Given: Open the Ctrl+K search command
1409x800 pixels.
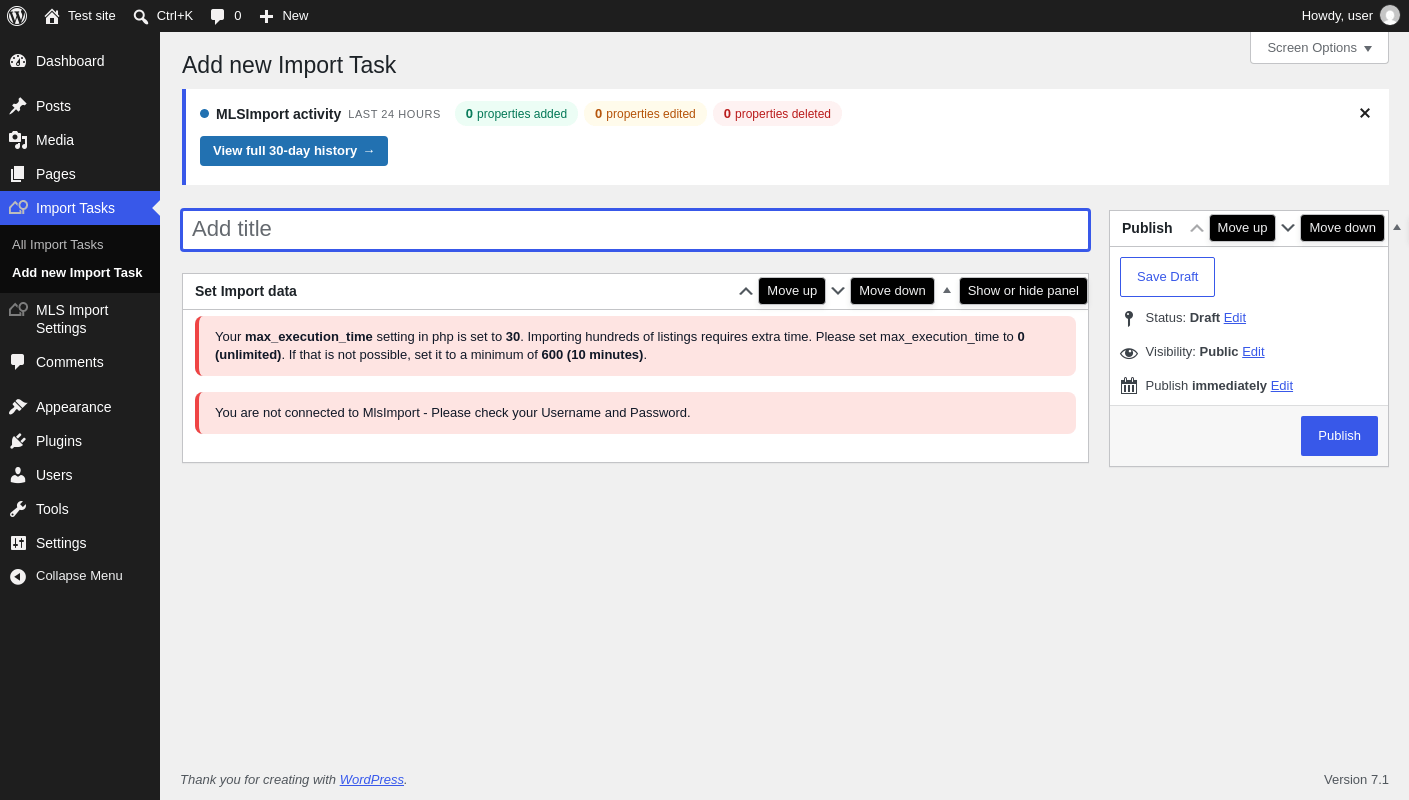Looking at the screenshot, I should [163, 16].
